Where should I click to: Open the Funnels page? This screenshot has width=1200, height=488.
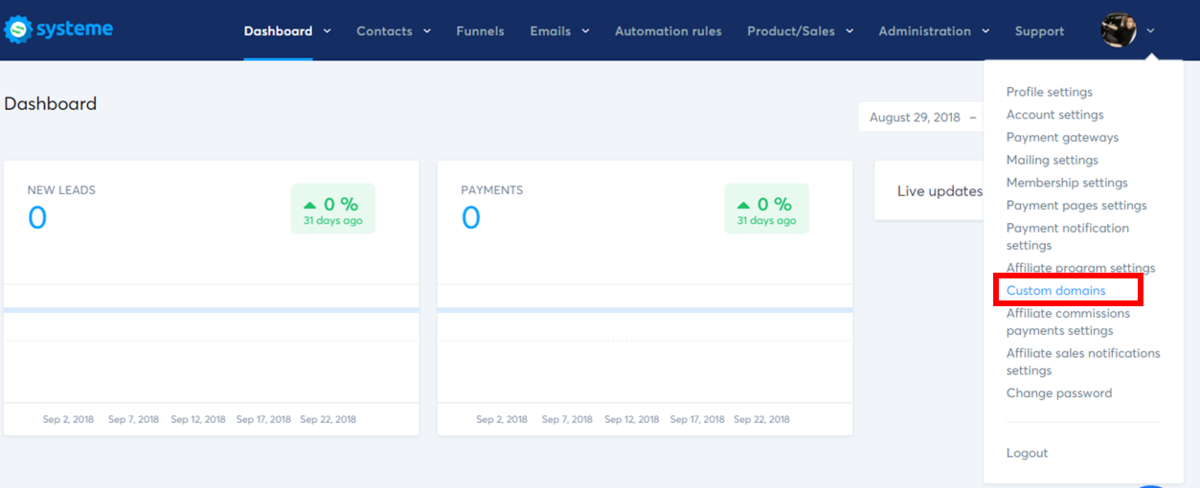point(480,31)
